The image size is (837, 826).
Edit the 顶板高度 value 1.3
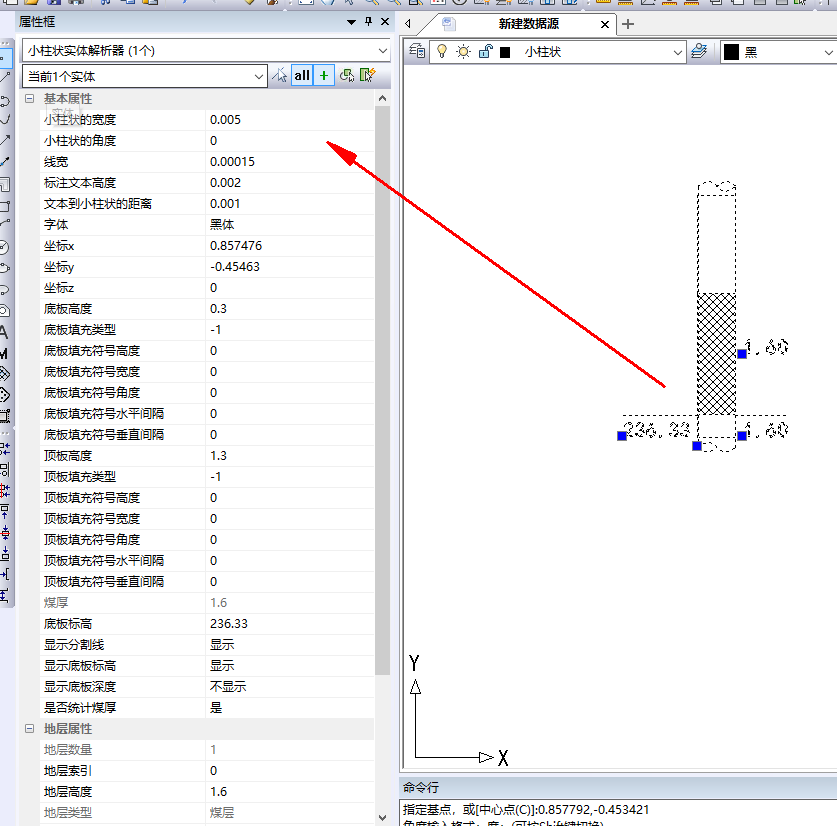tap(290, 455)
